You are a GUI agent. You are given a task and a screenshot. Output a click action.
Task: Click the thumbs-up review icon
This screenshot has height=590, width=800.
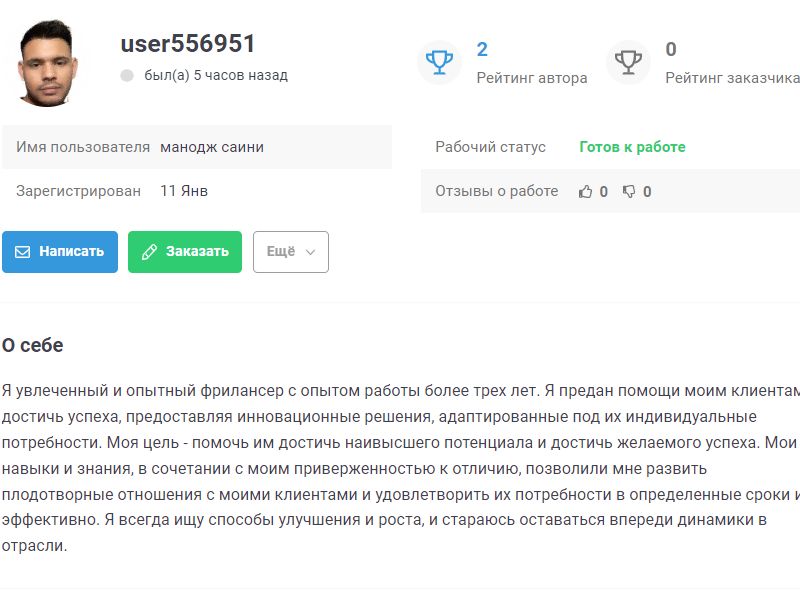coord(586,191)
